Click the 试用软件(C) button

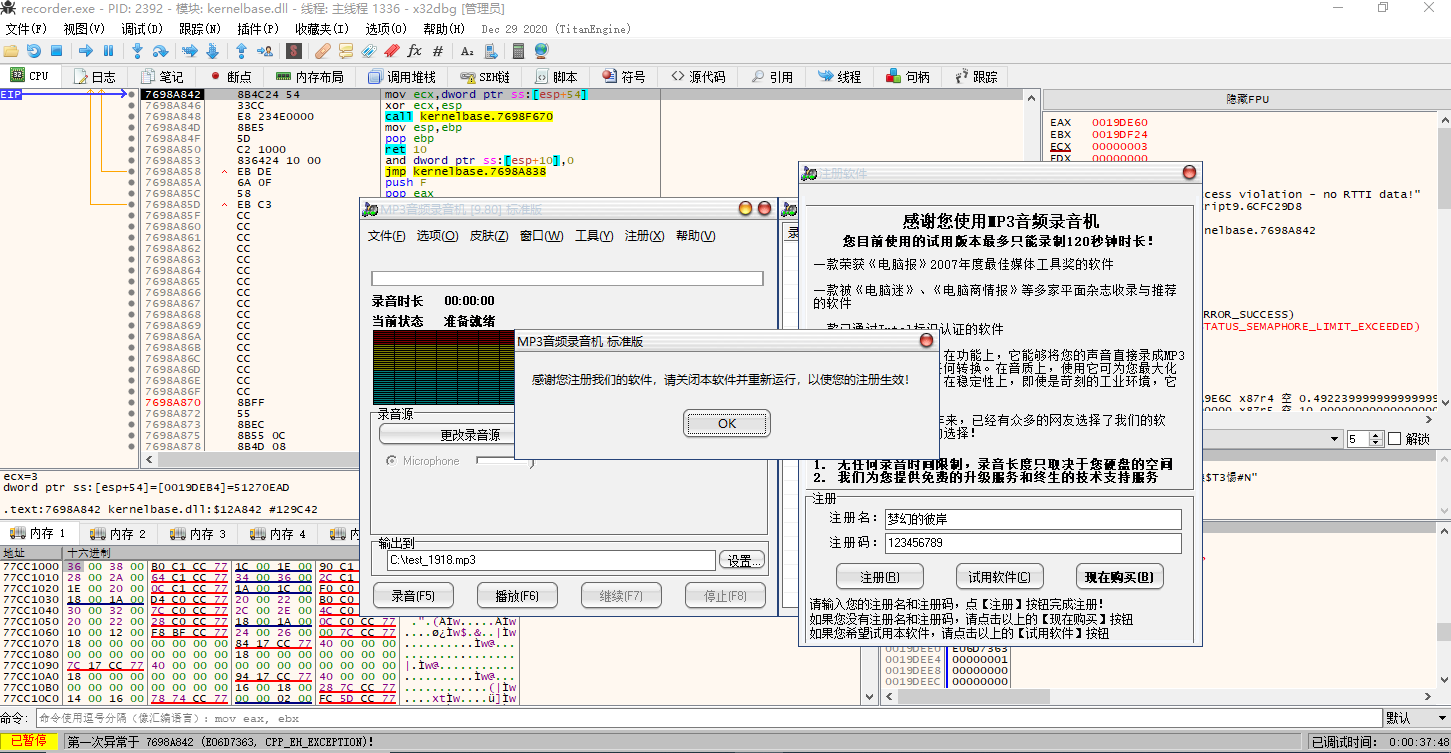(1000, 577)
